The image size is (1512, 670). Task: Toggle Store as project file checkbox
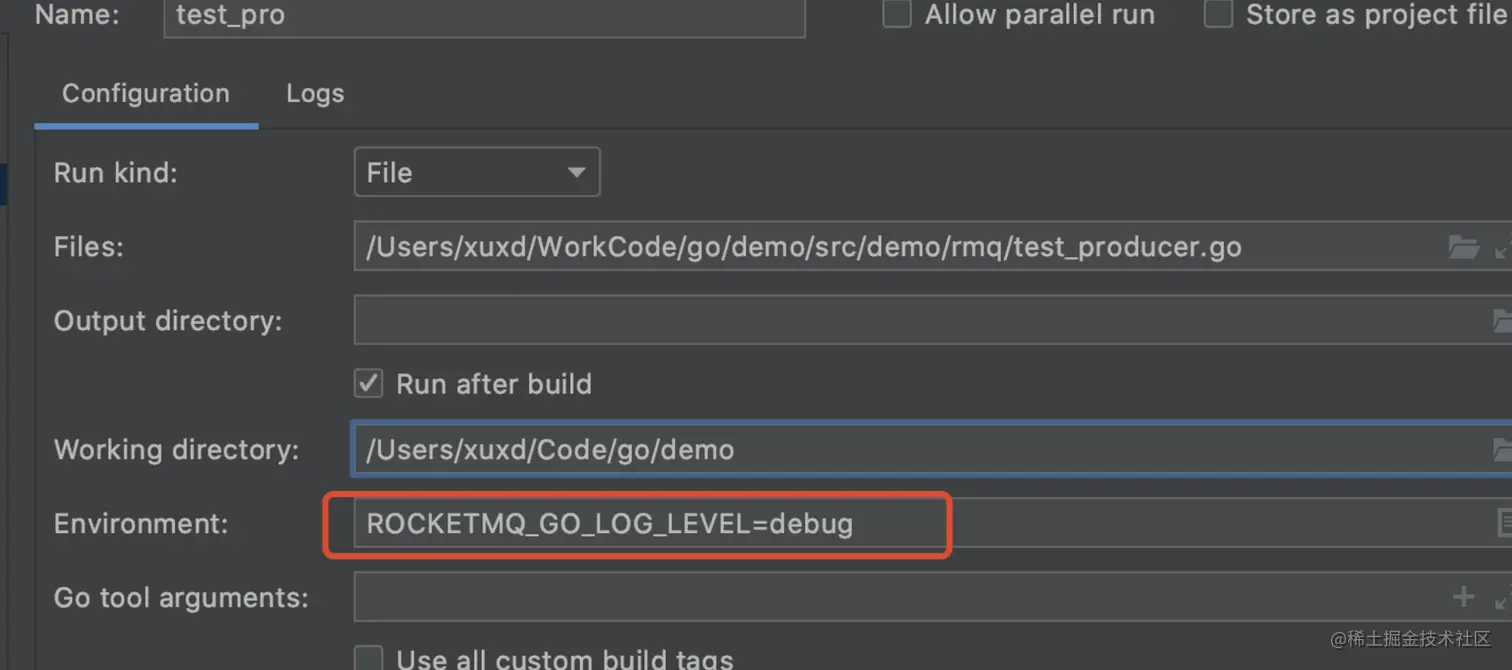click(x=1218, y=15)
